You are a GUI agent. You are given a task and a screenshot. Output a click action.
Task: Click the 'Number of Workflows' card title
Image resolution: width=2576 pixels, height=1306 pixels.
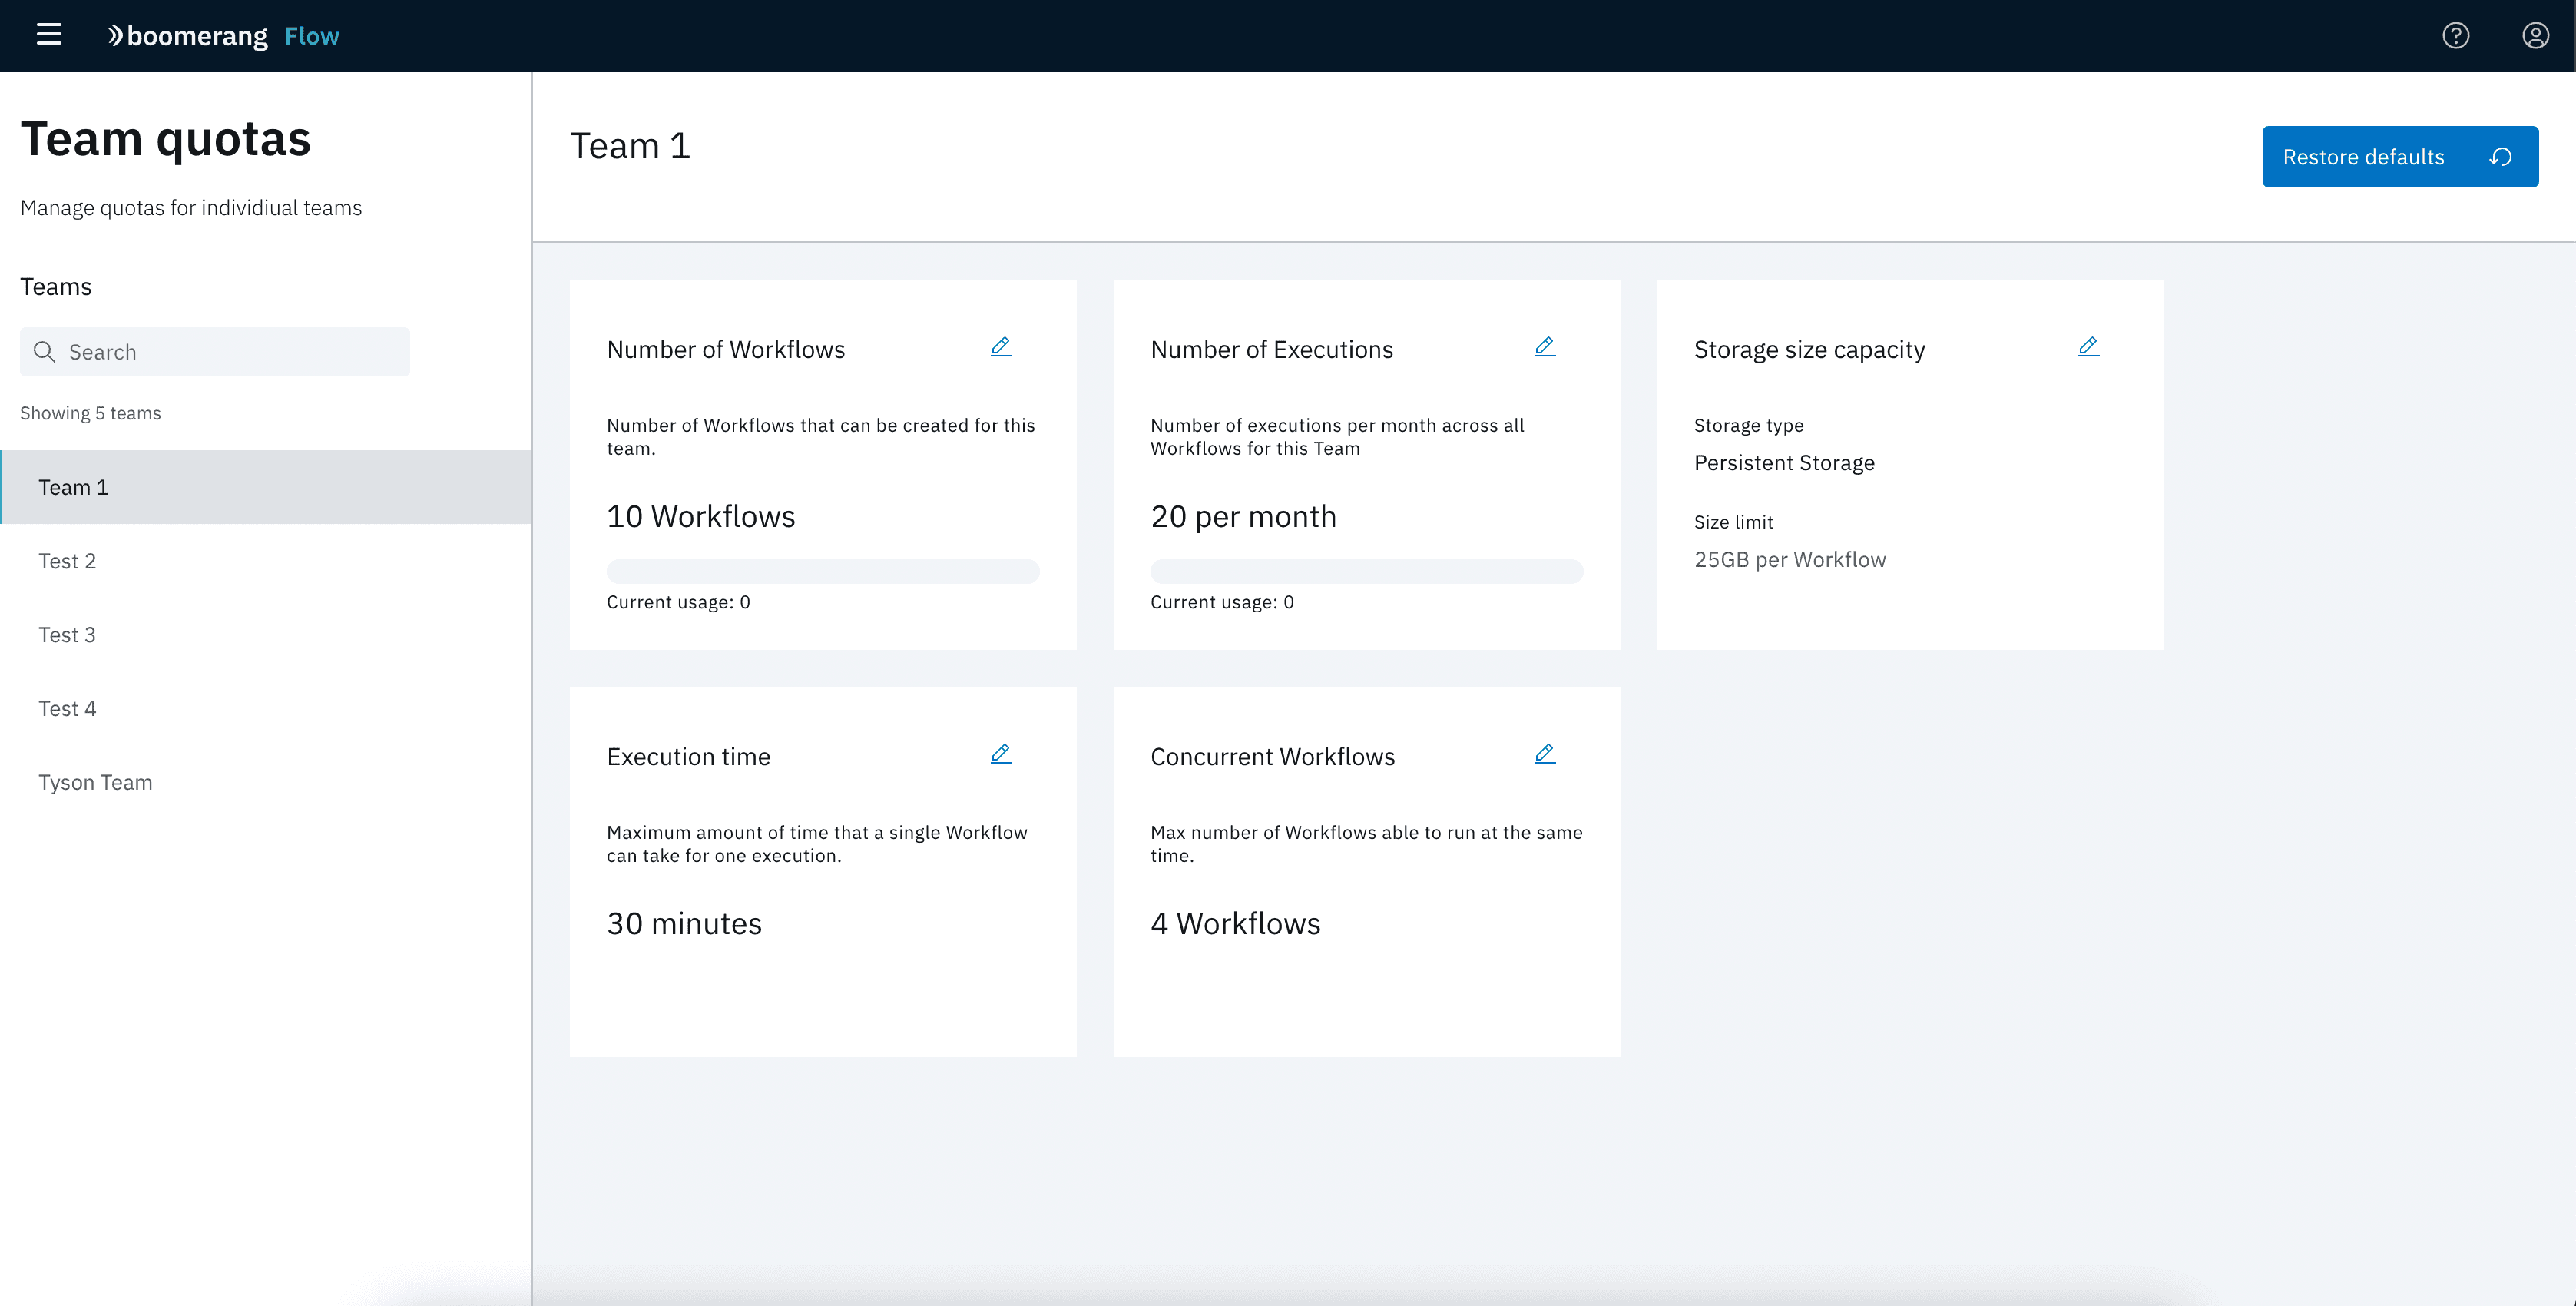[726, 350]
